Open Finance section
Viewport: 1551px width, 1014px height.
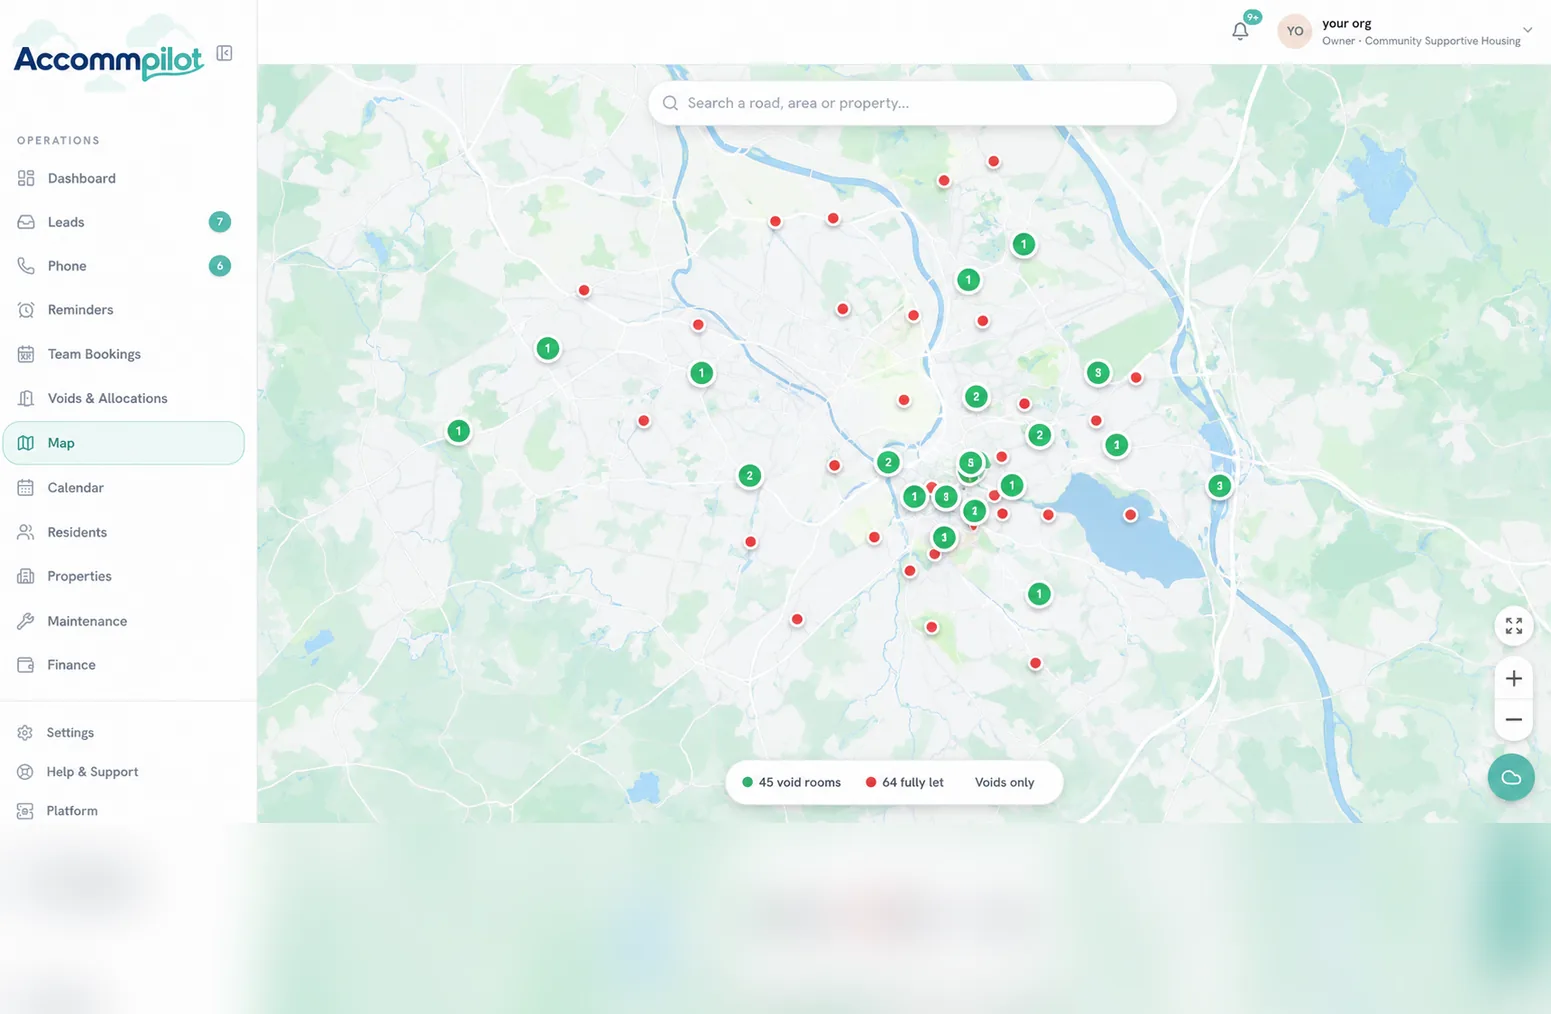pyautogui.click(x=123, y=665)
